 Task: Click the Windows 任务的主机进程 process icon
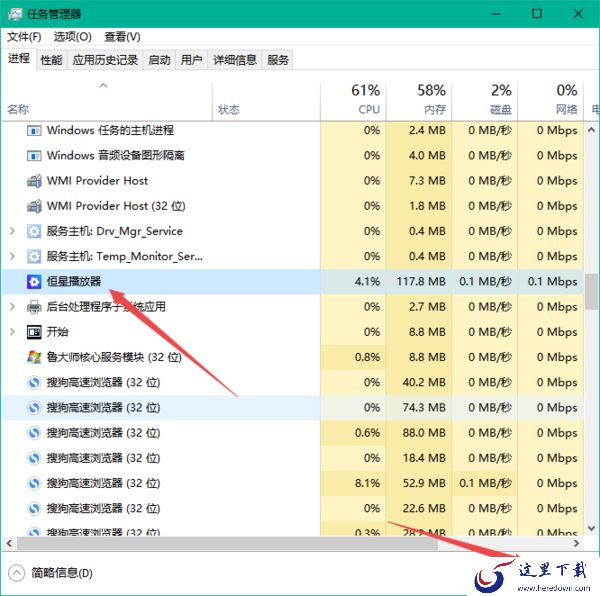34,131
